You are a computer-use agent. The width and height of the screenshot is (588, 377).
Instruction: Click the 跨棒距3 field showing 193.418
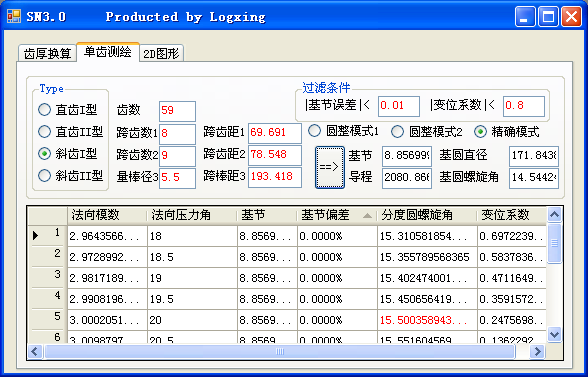tap(275, 177)
